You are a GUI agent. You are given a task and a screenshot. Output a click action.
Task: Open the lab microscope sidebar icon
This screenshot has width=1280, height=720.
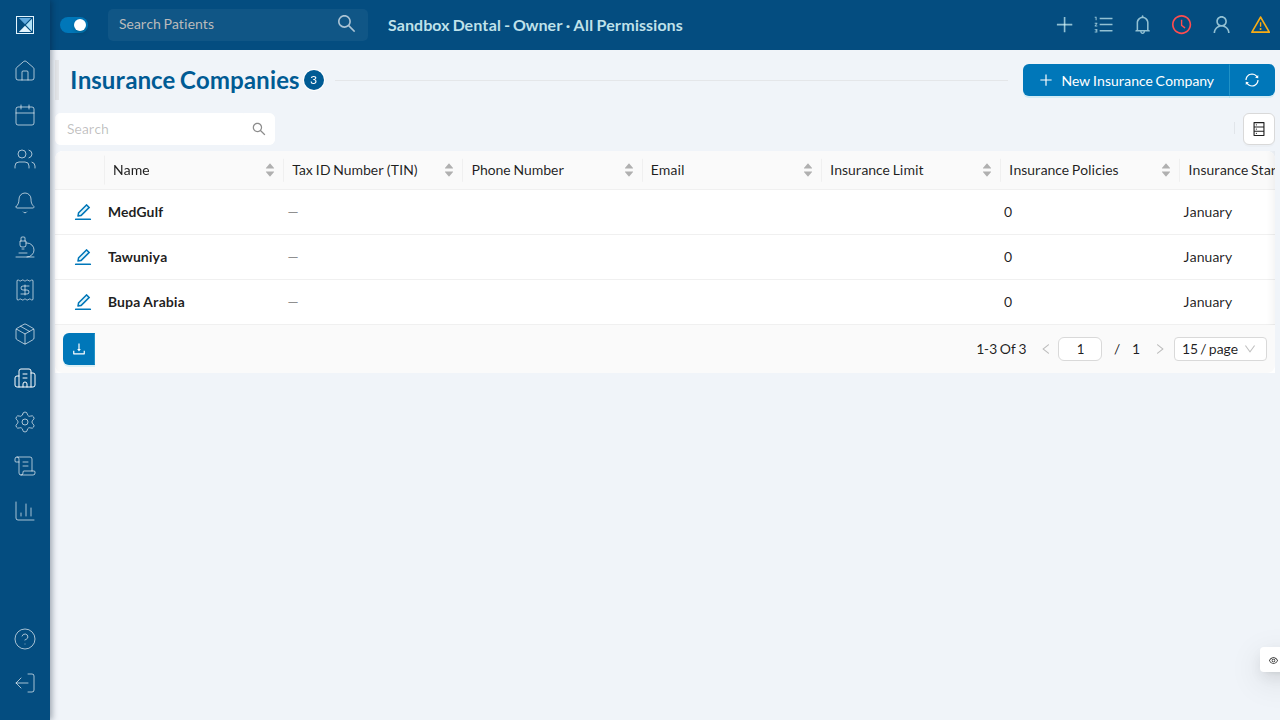coord(25,246)
